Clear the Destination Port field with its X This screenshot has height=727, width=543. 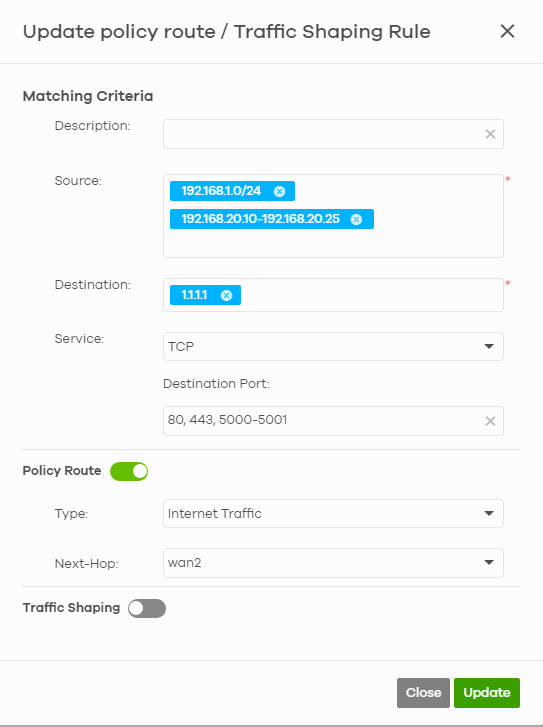490,421
